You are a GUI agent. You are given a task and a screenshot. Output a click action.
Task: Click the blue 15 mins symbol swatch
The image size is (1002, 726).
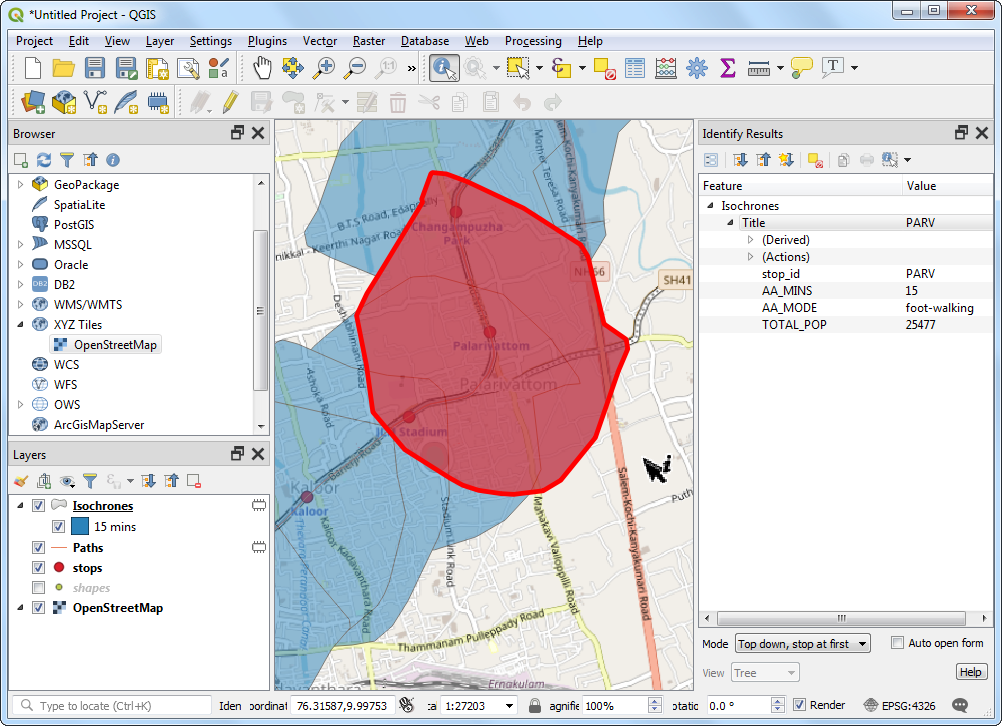[x=79, y=527]
